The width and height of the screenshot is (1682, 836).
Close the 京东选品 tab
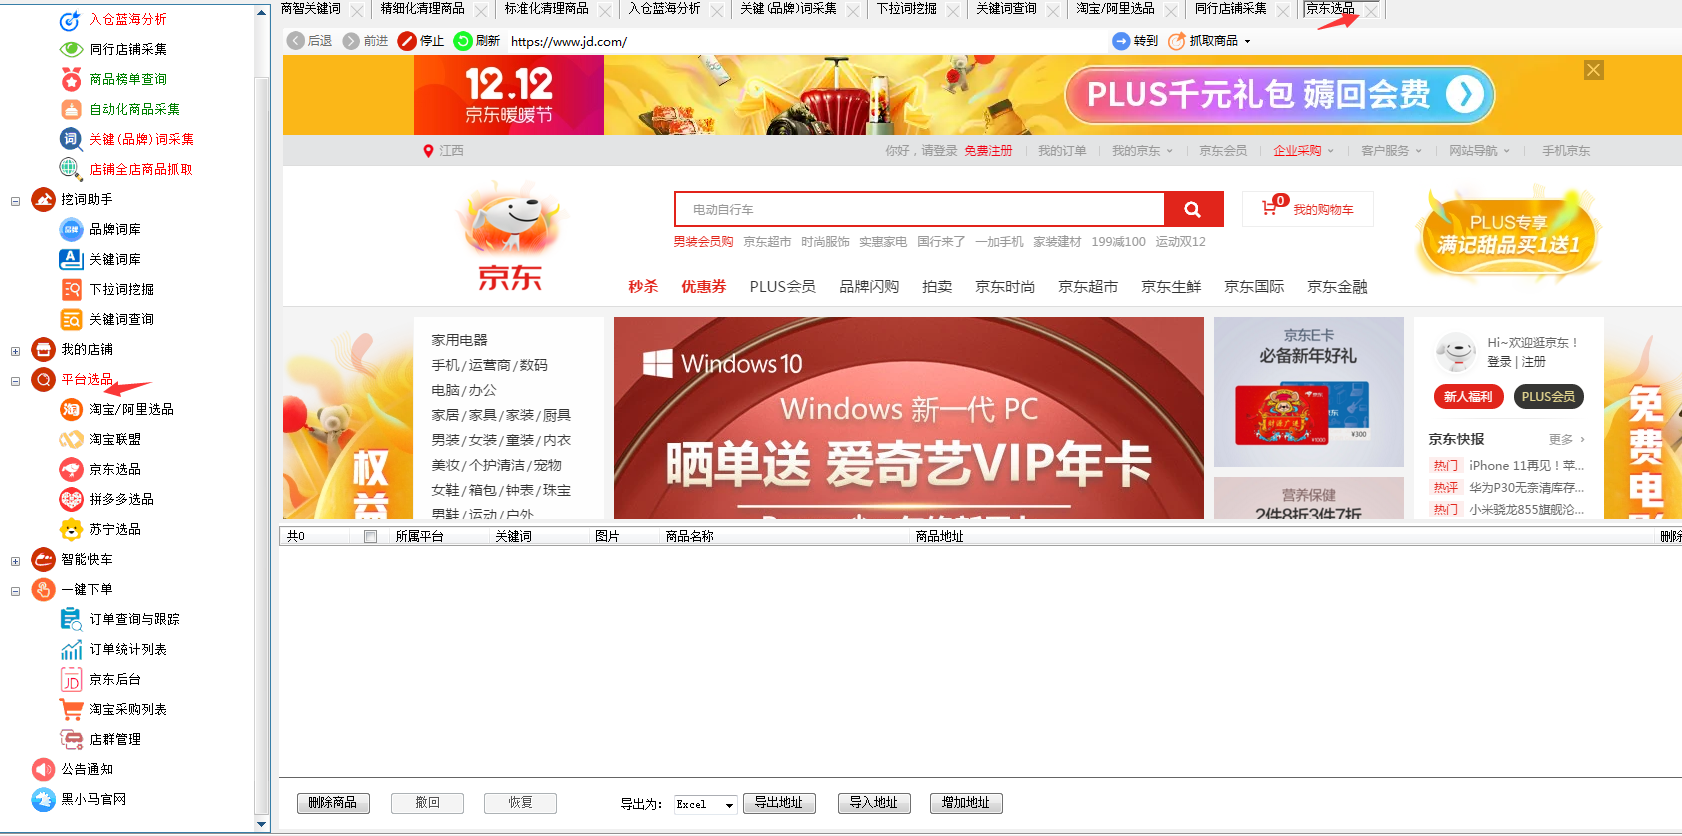pos(1371,11)
